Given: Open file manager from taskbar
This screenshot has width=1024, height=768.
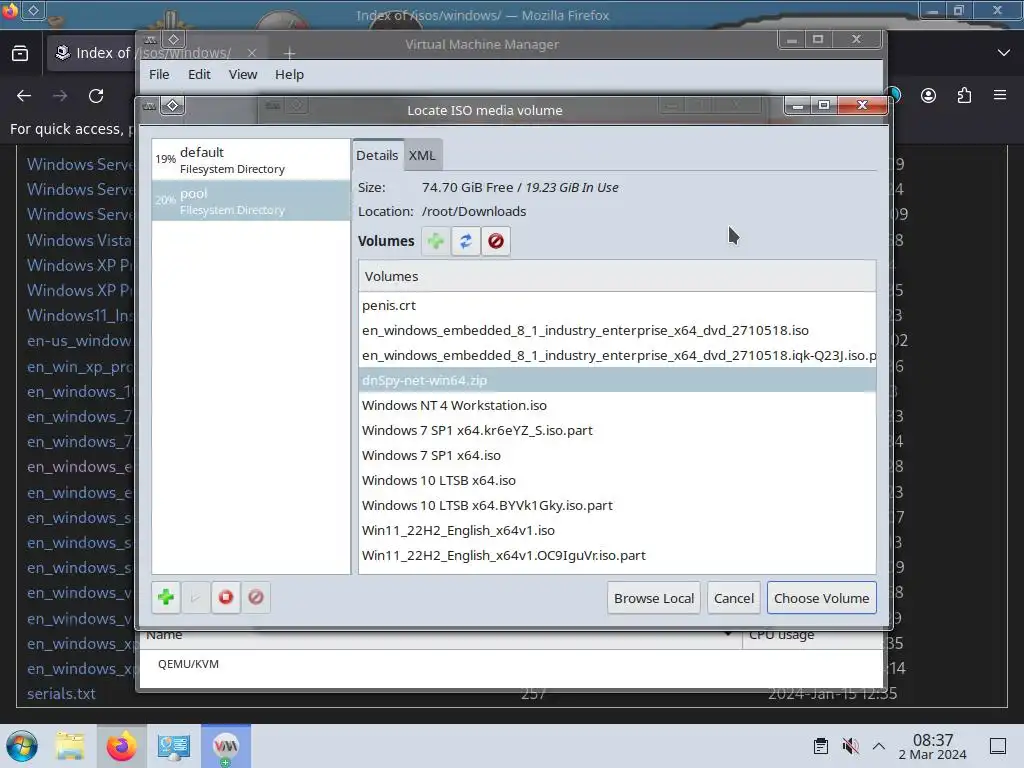Looking at the screenshot, I should pyautogui.click(x=70, y=746).
